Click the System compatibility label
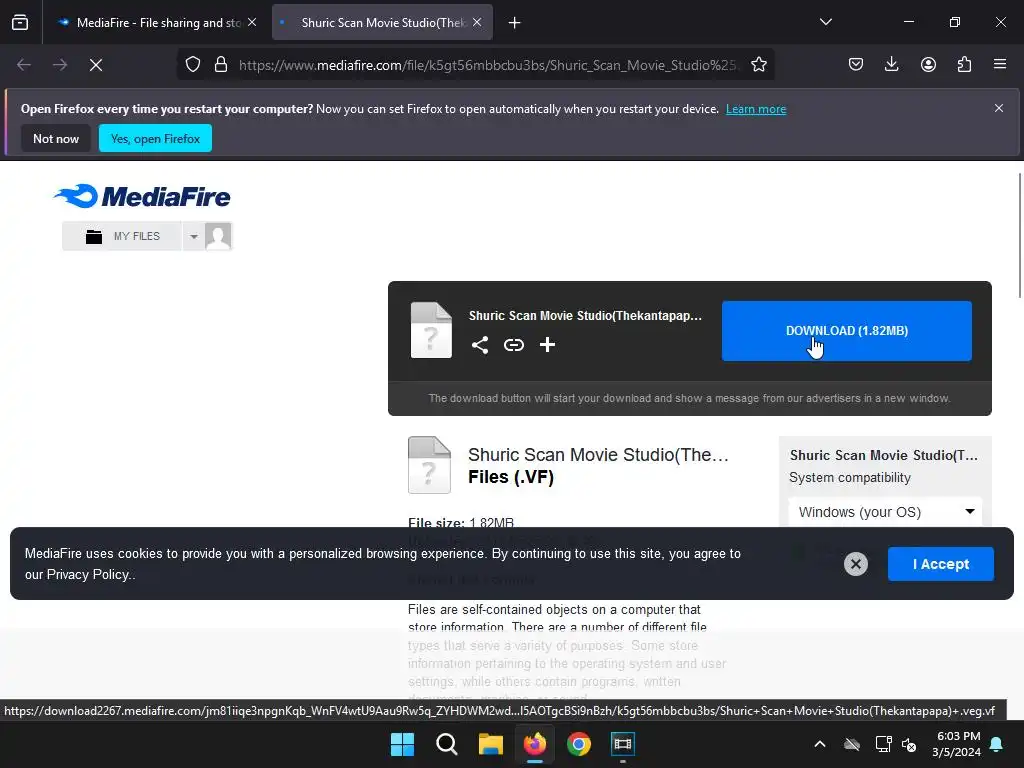The height and width of the screenshot is (768, 1024). point(850,477)
